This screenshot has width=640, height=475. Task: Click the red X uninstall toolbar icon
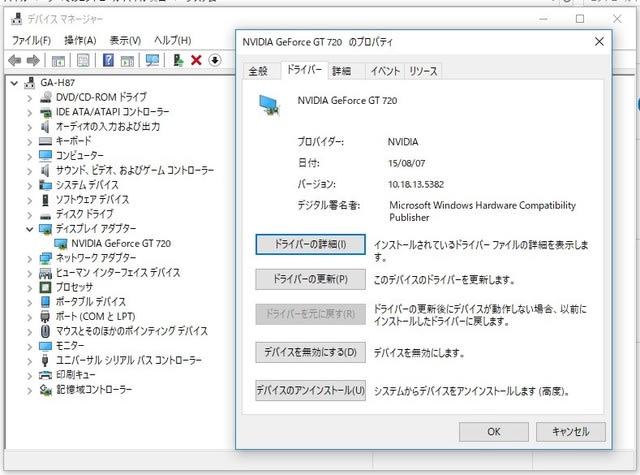pyautogui.click(x=196, y=60)
